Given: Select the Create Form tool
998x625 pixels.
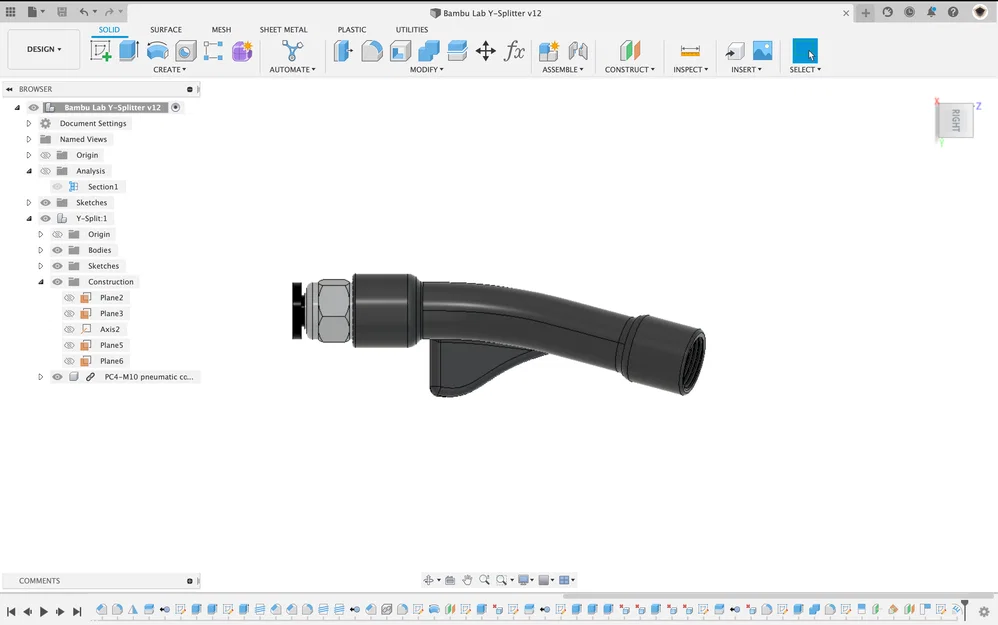Looking at the screenshot, I should (x=242, y=51).
